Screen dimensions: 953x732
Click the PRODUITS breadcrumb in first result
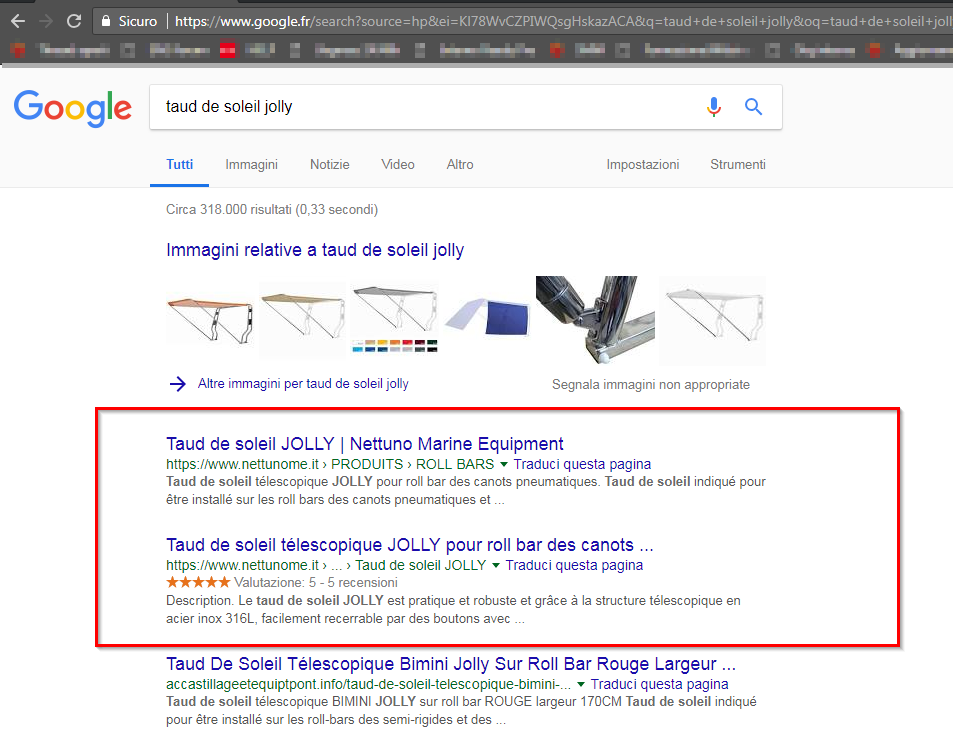(x=367, y=464)
